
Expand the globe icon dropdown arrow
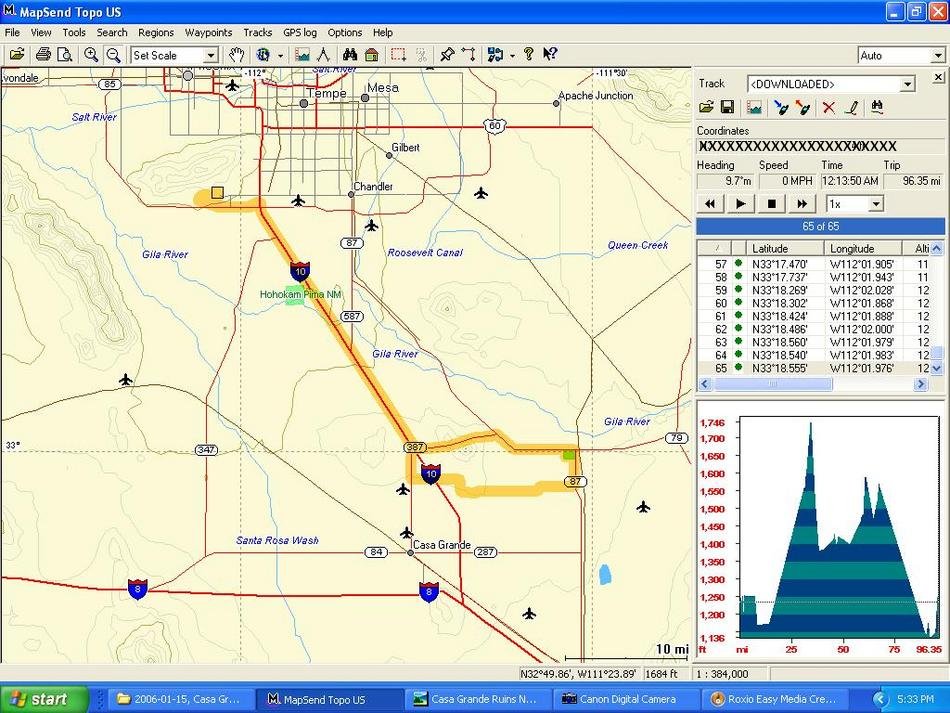pos(280,56)
